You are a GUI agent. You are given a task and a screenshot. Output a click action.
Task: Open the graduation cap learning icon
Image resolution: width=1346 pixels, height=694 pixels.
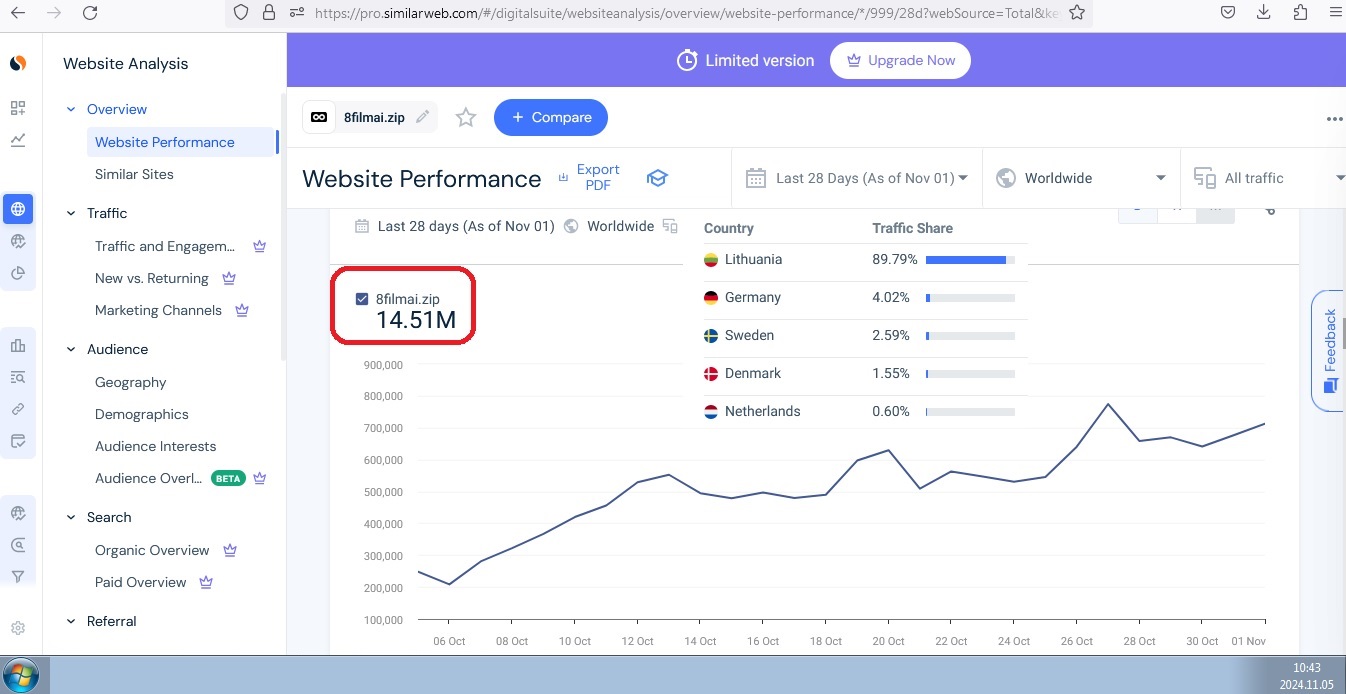[x=656, y=178]
